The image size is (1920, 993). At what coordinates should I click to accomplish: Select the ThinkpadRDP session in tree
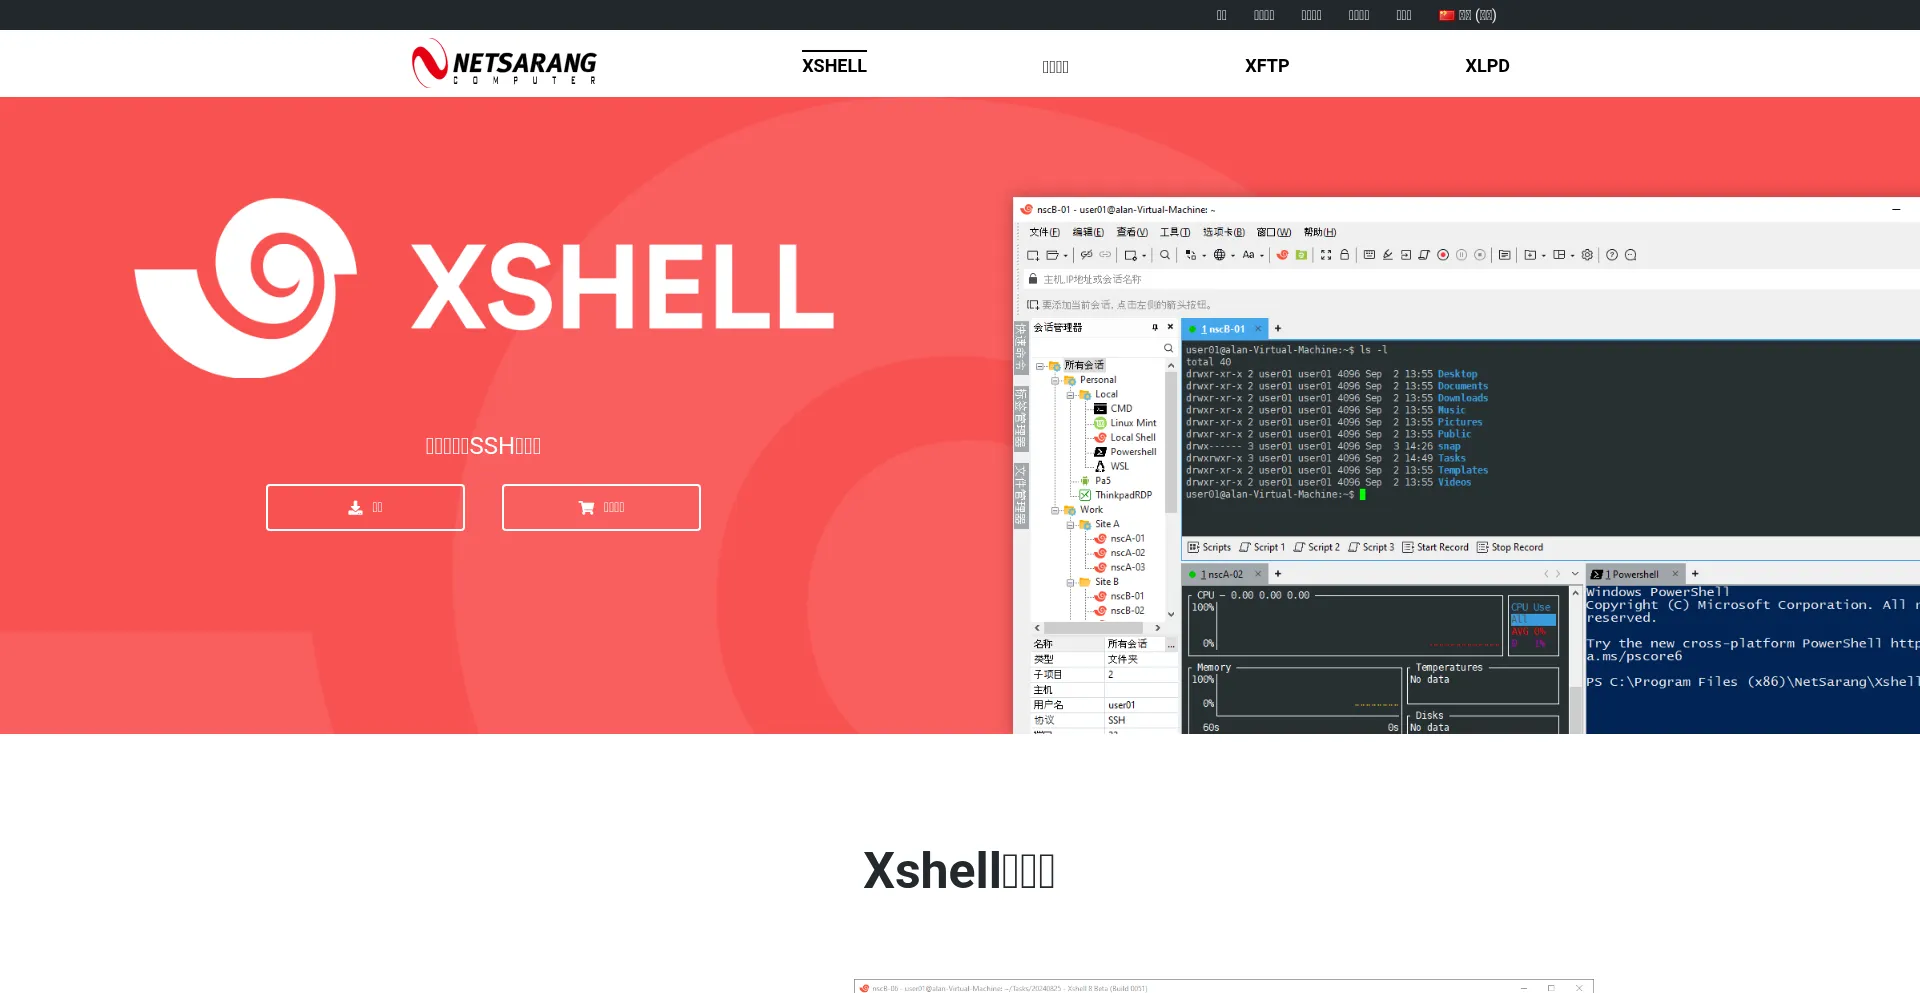click(1115, 495)
